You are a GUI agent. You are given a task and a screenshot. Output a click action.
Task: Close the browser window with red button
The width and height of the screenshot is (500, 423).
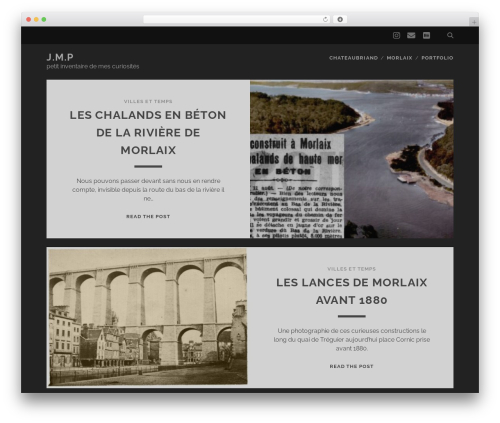pyautogui.click(x=29, y=19)
